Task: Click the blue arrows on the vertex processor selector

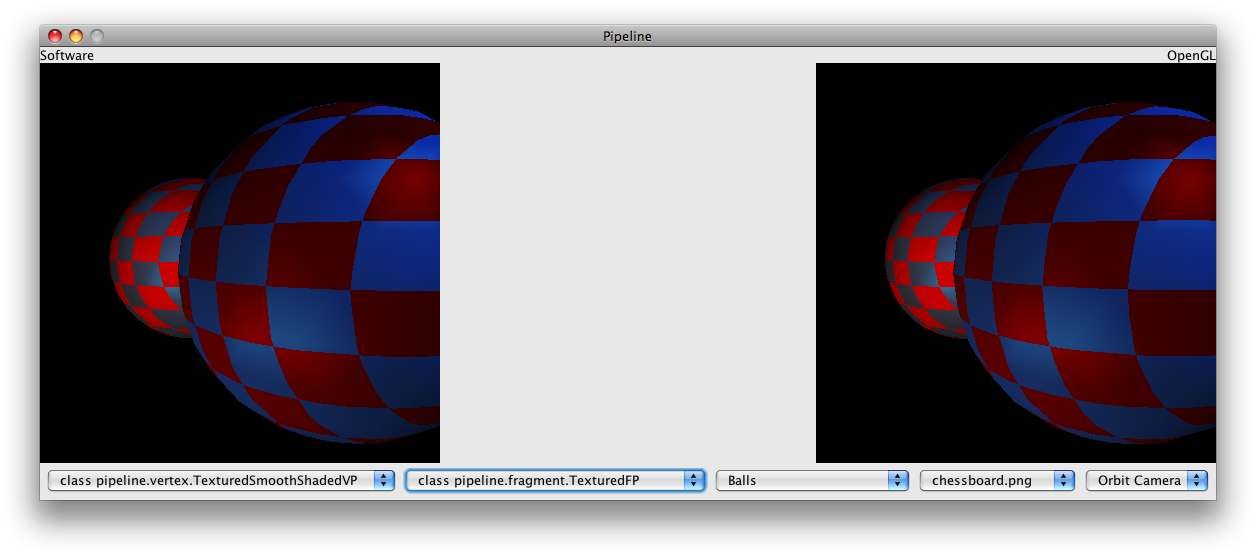Action: [x=384, y=481]
